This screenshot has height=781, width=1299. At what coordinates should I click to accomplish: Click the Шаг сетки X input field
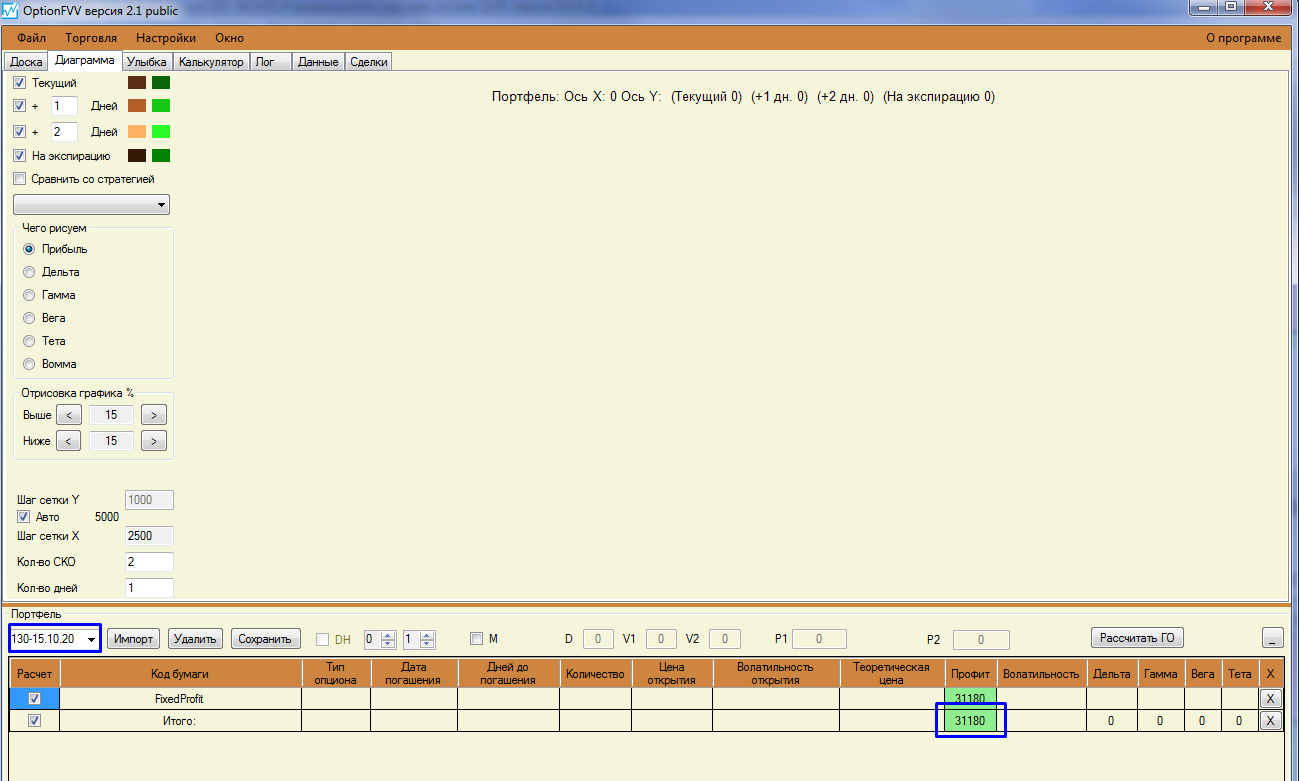coord(149,536)
